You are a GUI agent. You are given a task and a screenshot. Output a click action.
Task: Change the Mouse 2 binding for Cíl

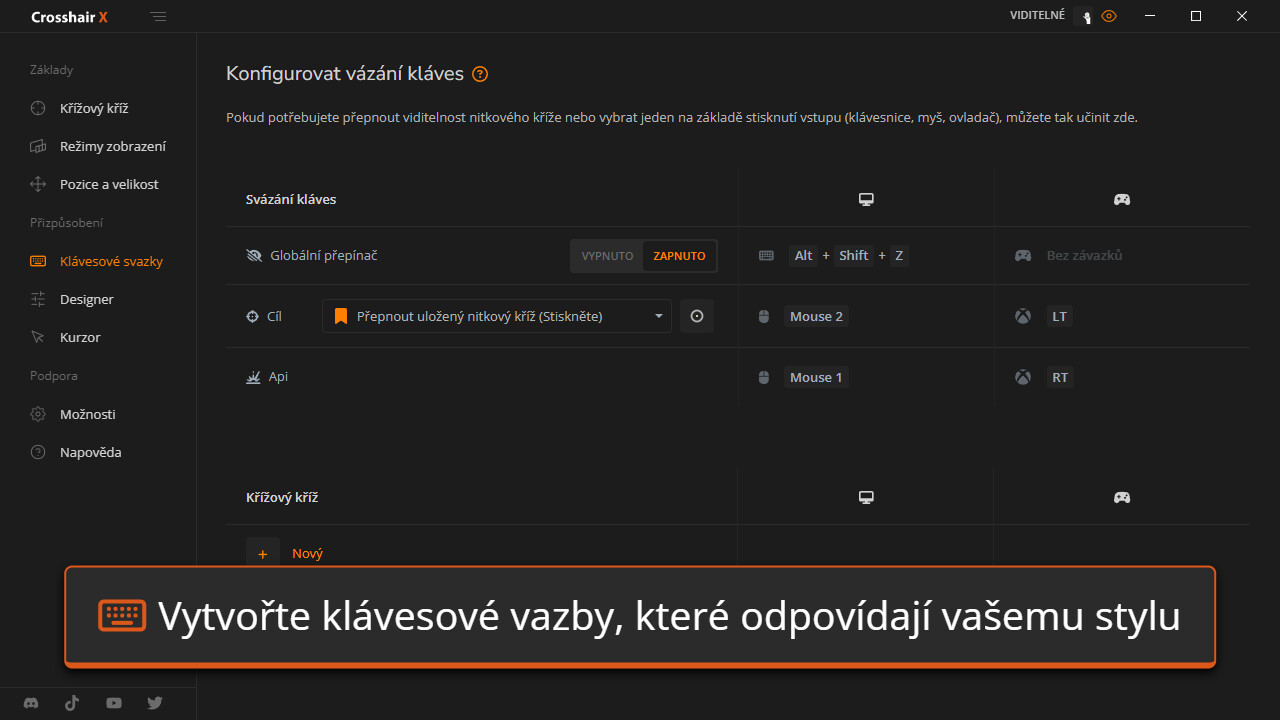(816, 316)
